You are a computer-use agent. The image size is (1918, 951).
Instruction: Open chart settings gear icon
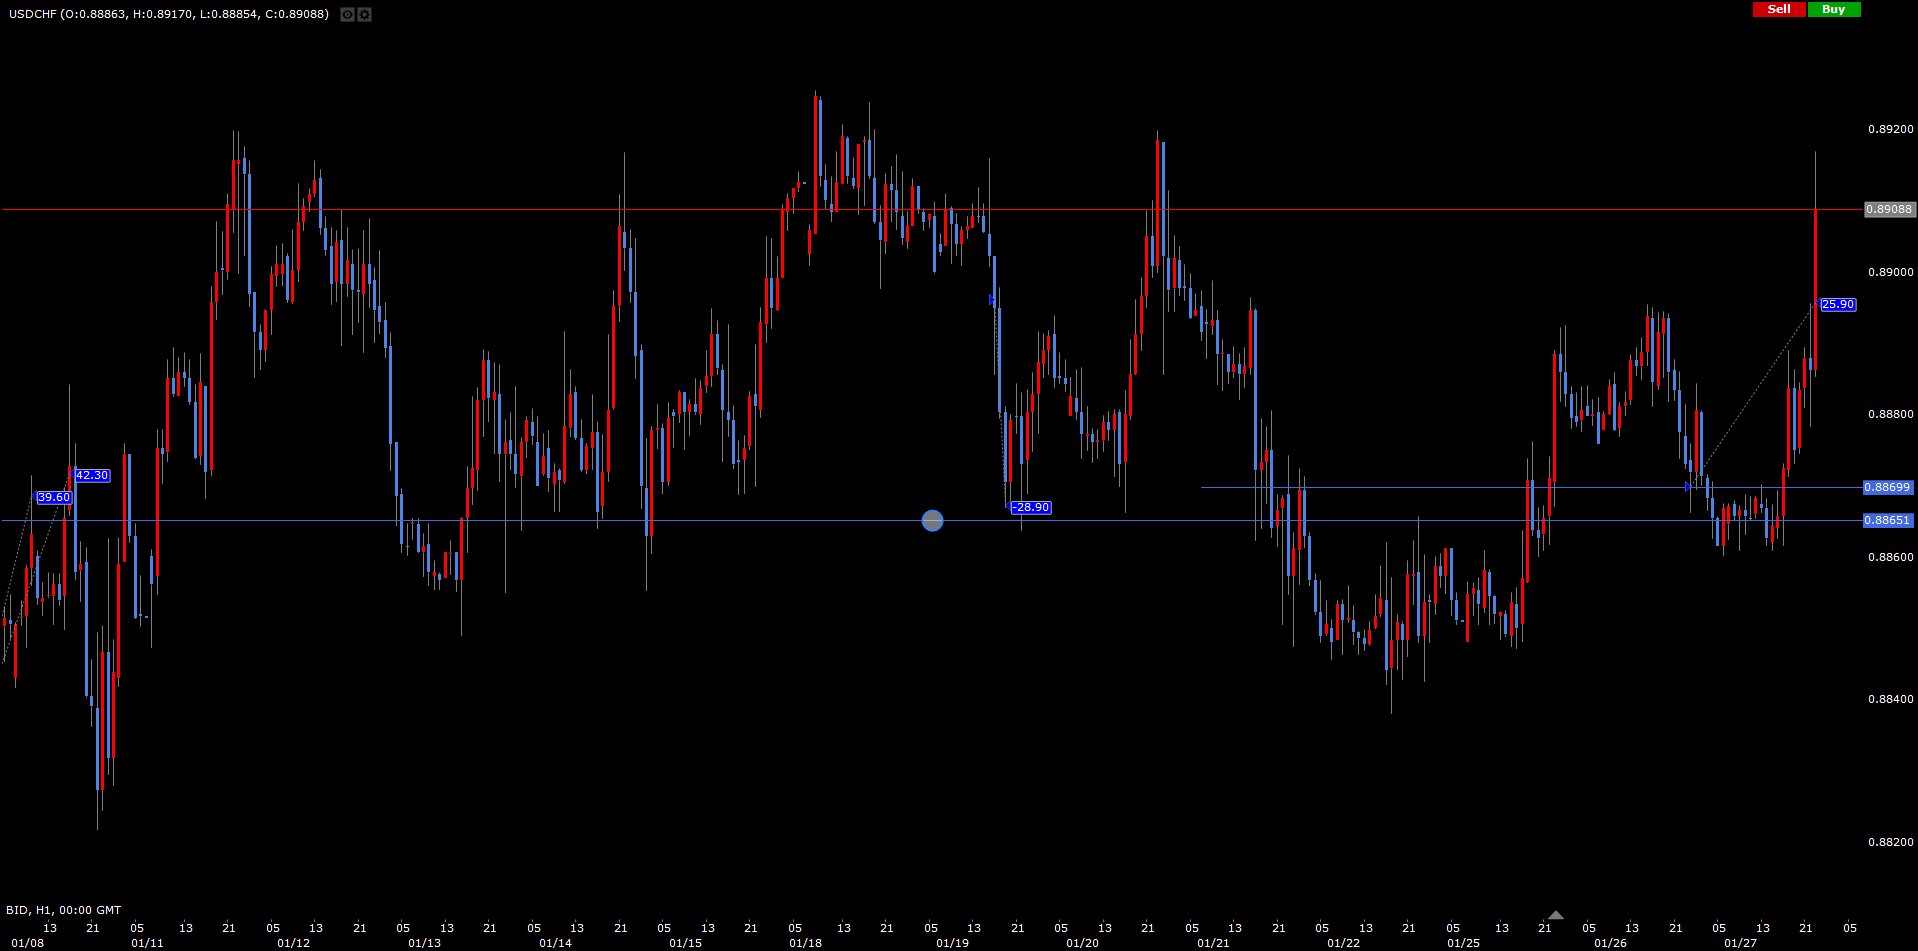click(x=365, y=14)
